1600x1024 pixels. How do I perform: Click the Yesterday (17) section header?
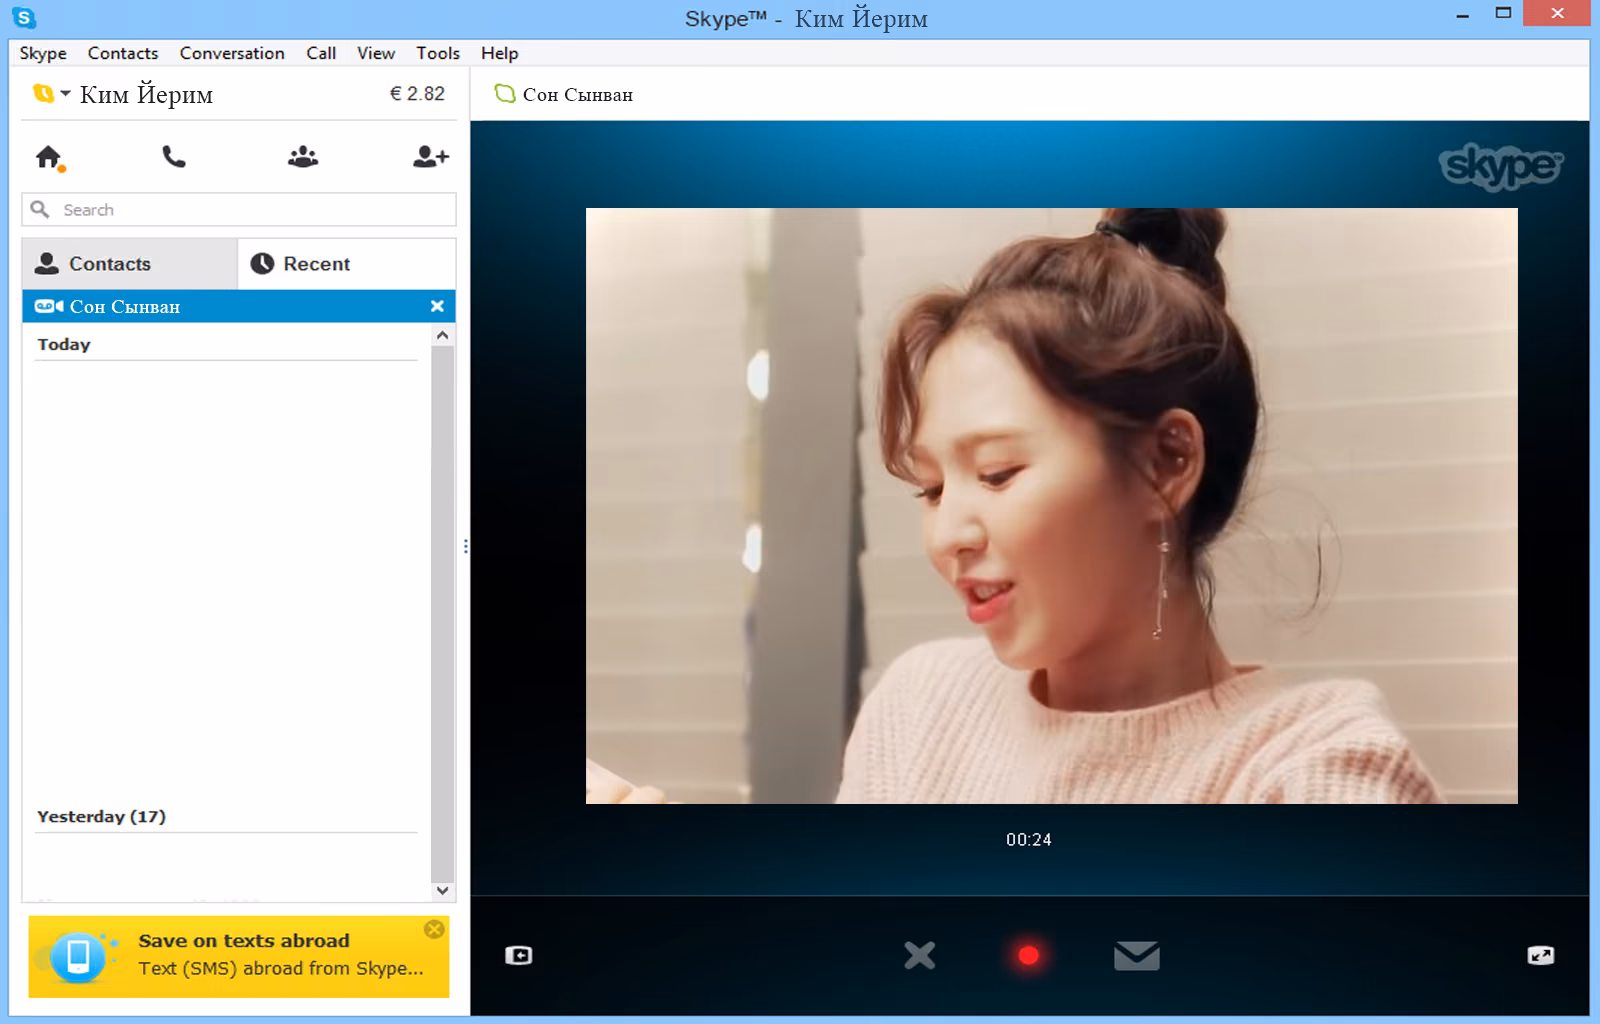[x=101, y=816]
